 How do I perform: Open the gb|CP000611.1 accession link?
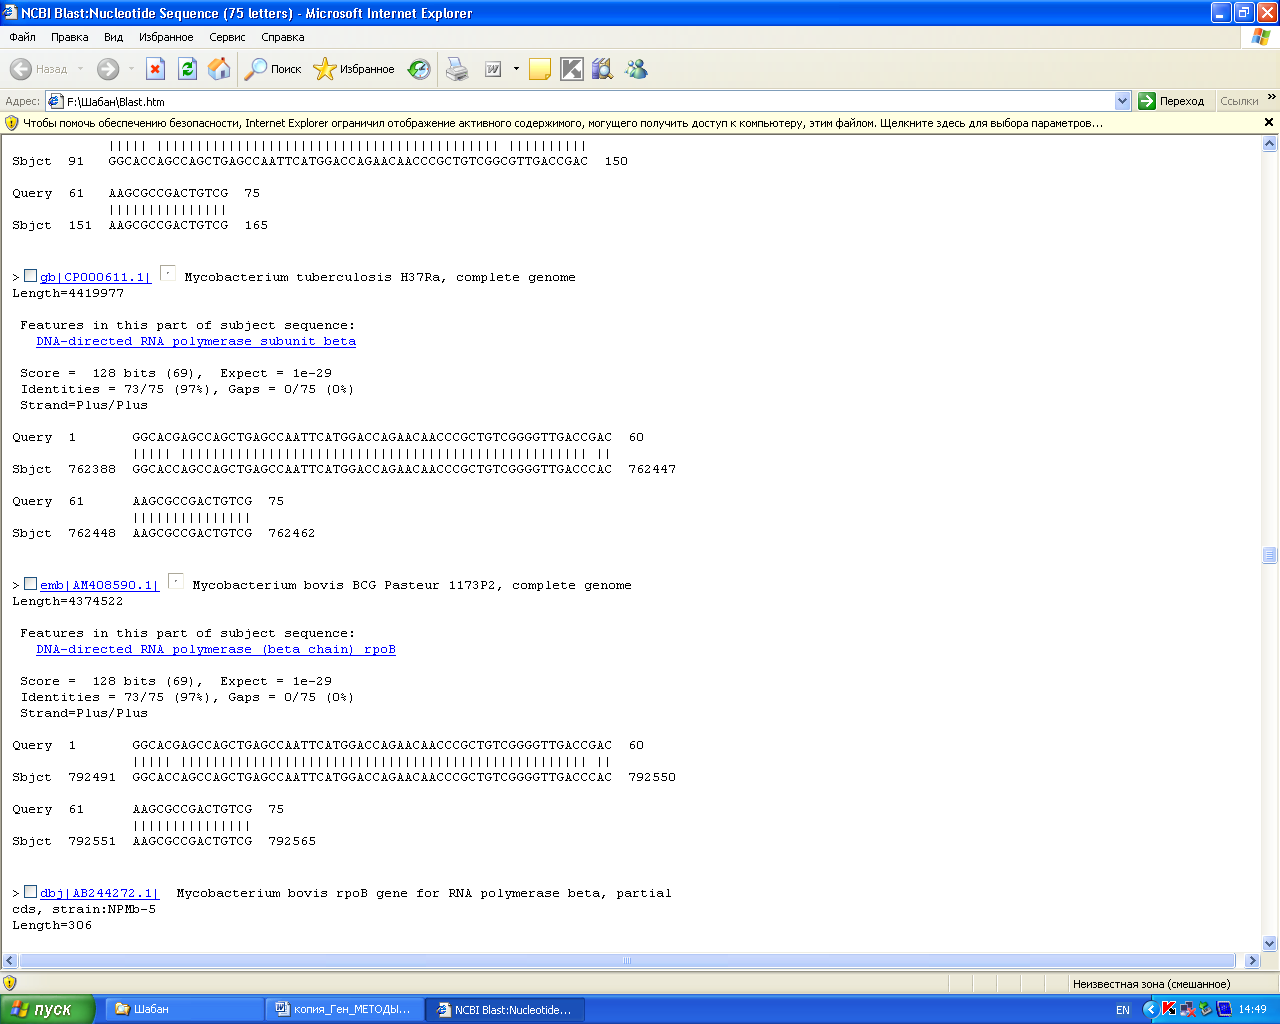coord(95,277)
